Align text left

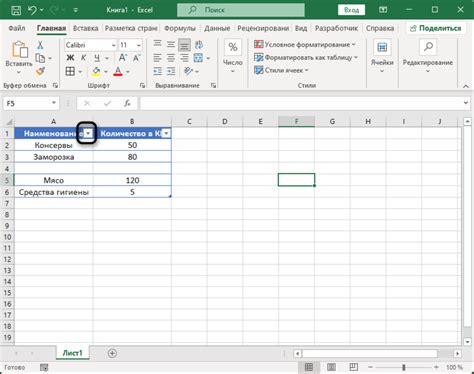coord(157,58)
